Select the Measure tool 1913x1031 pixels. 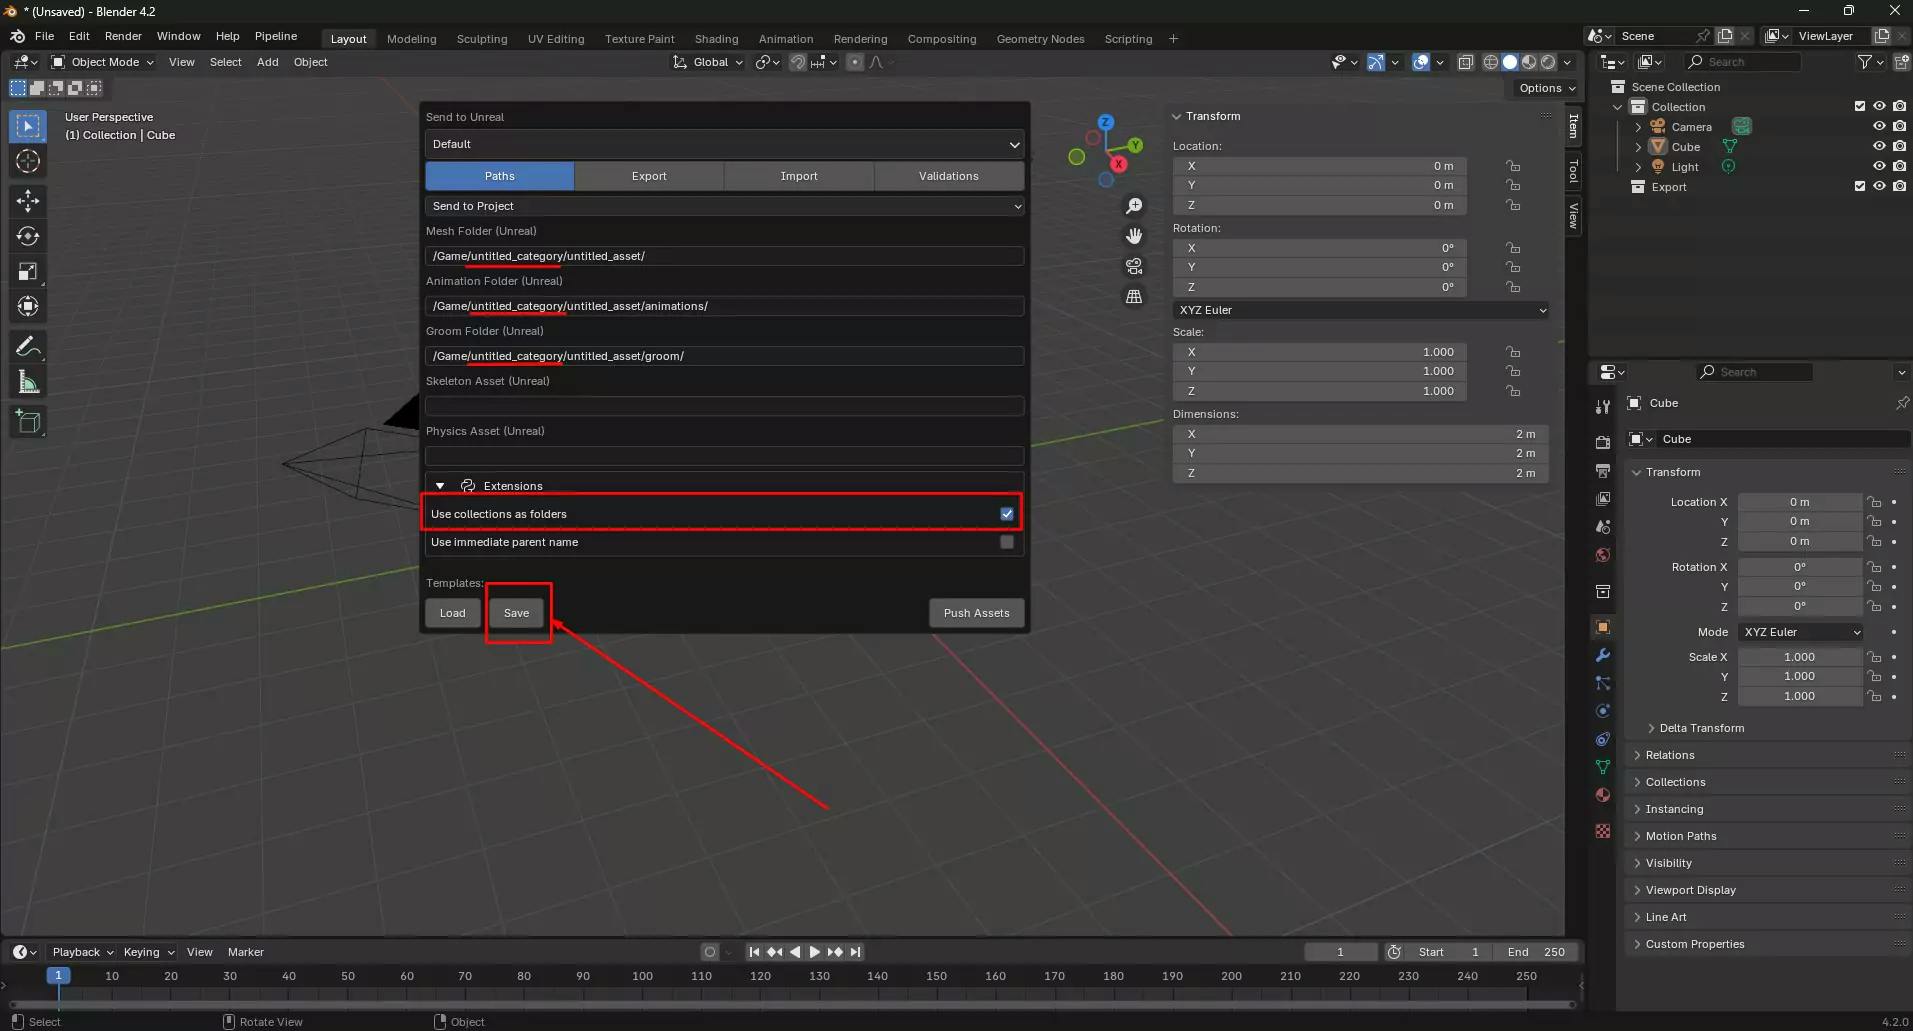click(28, 382)
